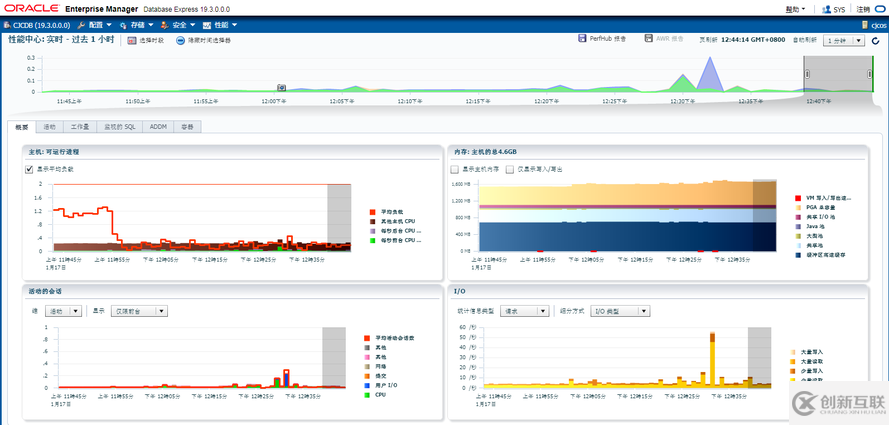Click the PerfHub report save icon
This screenshot has width=889, height=425.
582,39
